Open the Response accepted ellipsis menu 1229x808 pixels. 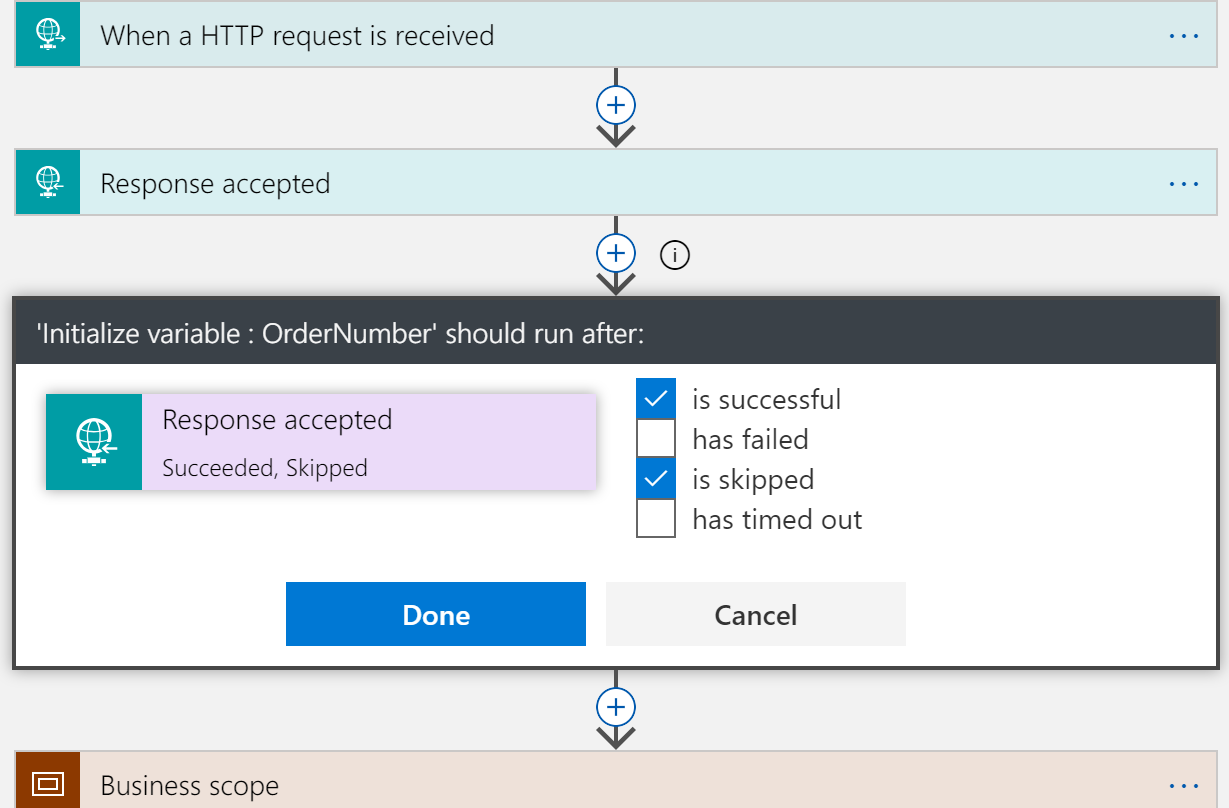click(x=1183, y=182)
